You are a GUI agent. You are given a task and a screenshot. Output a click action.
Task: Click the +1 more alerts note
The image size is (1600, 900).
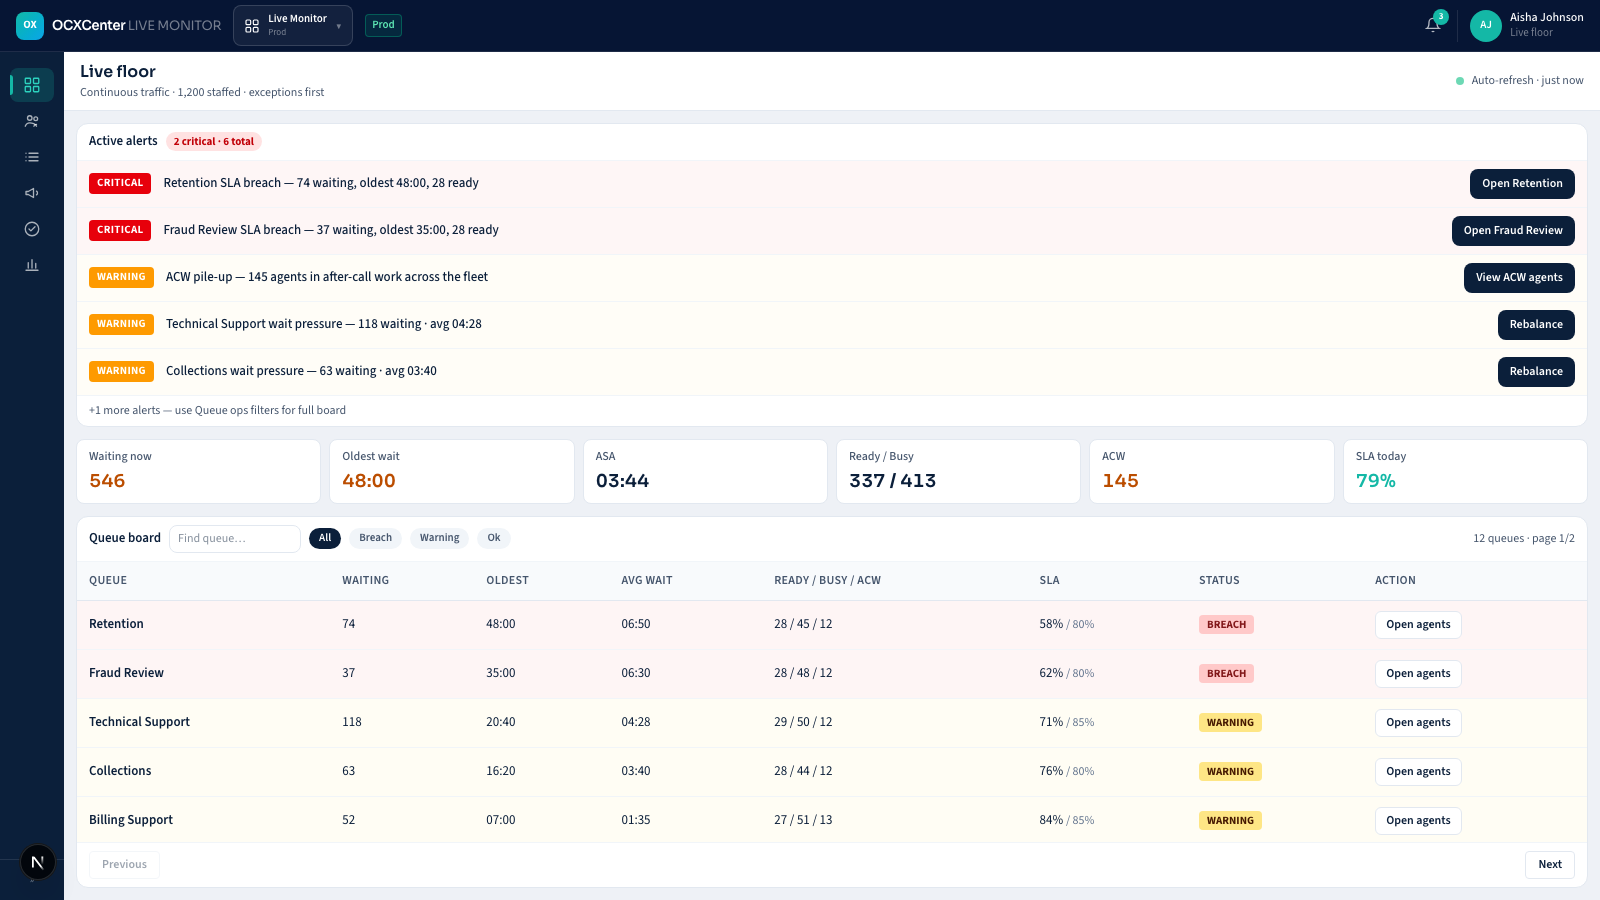217,410
